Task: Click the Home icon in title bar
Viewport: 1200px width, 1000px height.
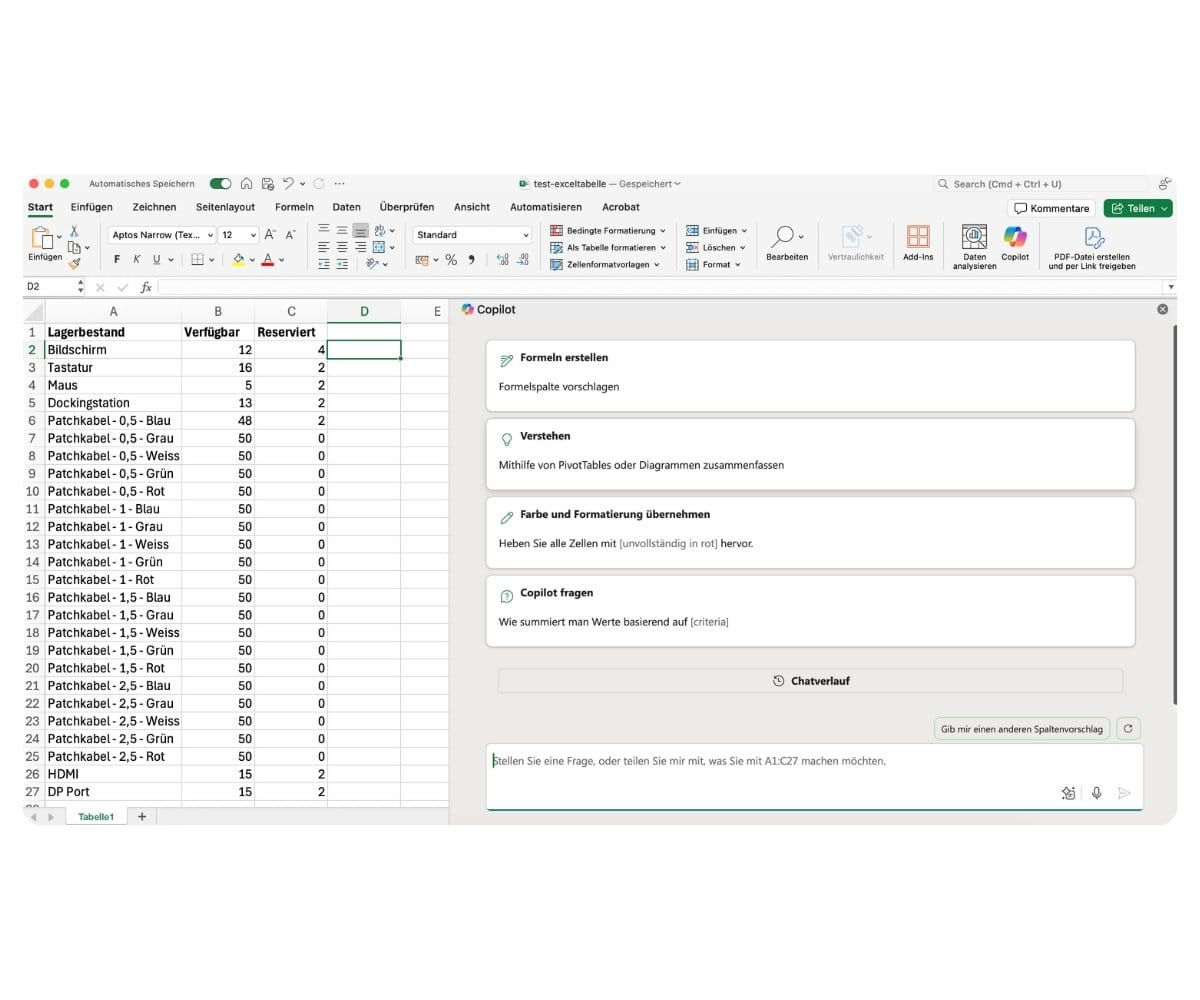Action: (x=246, y=184)
